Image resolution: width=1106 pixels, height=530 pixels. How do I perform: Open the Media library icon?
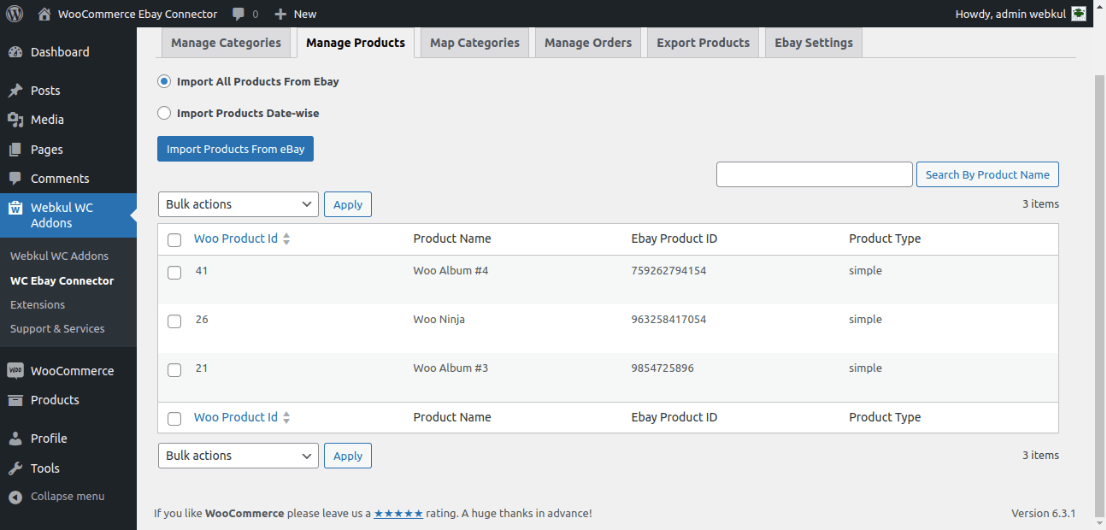15,120
